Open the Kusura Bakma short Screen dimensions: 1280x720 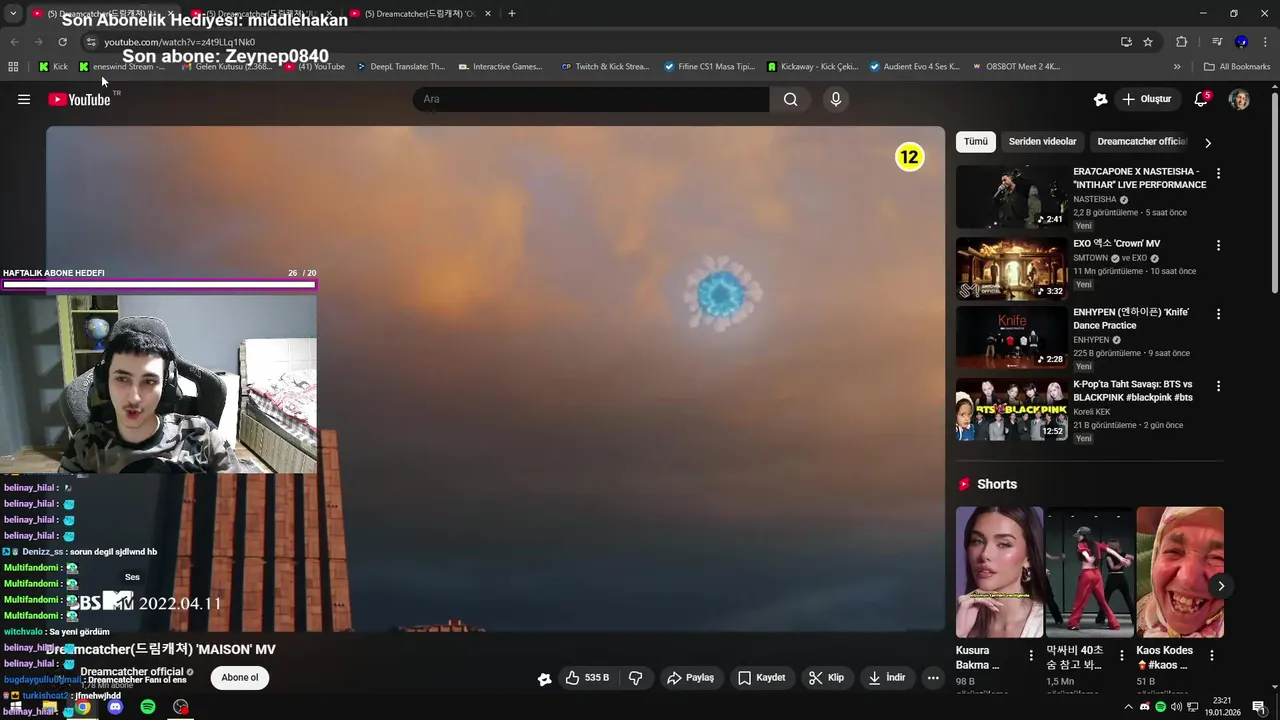[999, 572]
